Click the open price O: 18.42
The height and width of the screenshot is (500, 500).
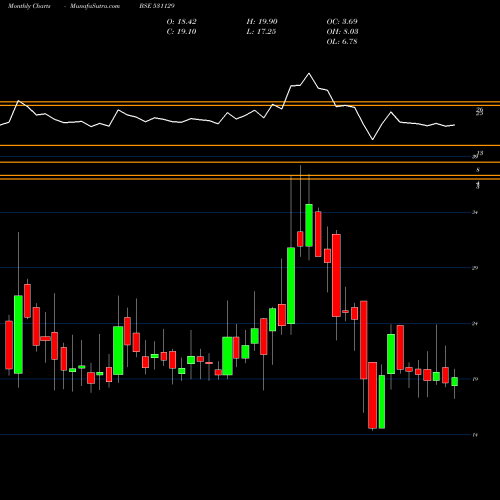[181, 22]
